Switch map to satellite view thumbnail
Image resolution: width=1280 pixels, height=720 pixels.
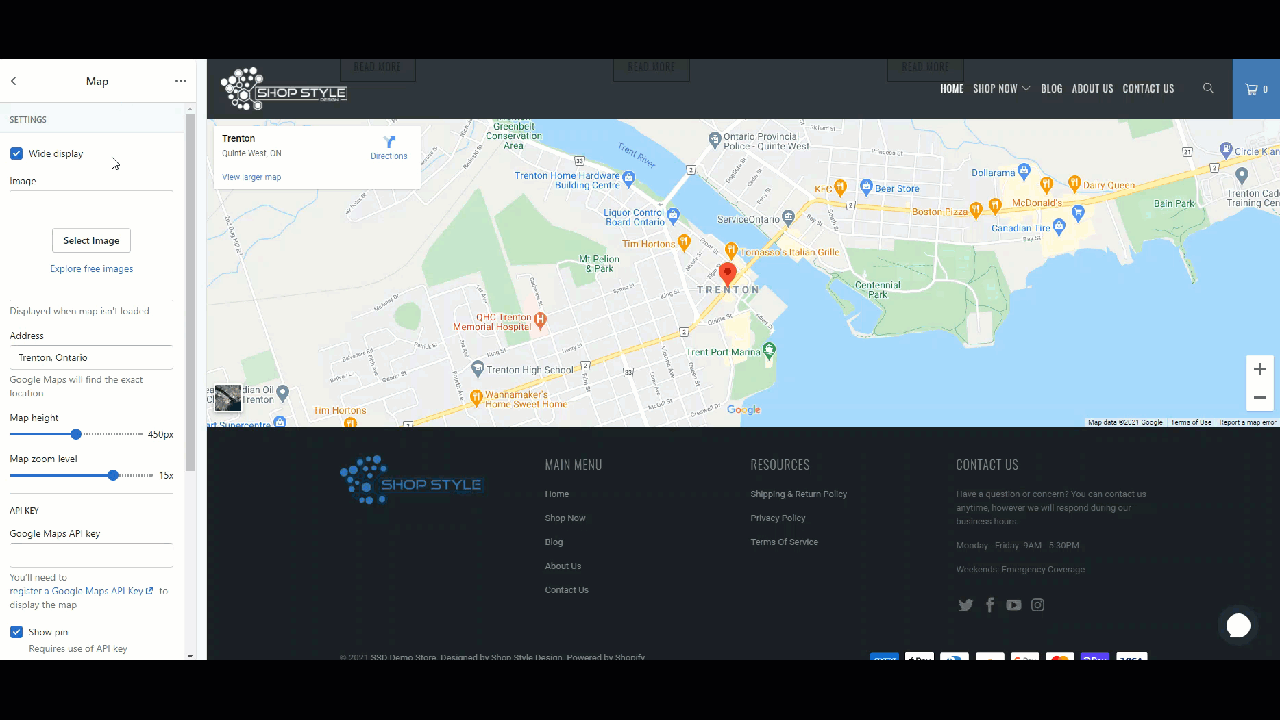228,398
